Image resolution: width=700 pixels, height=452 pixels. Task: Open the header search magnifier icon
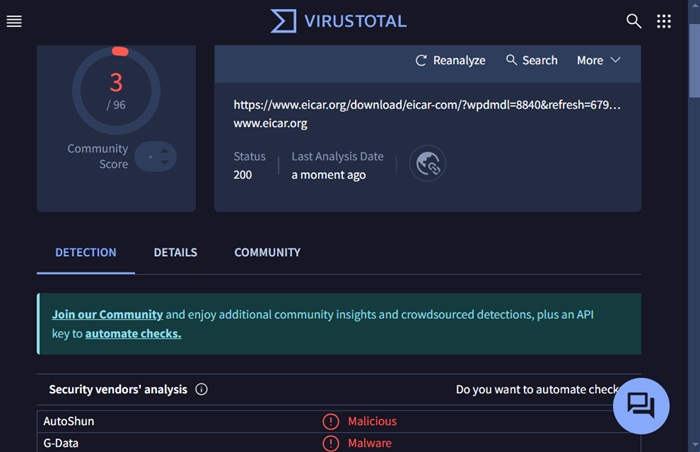pos(633,21)
